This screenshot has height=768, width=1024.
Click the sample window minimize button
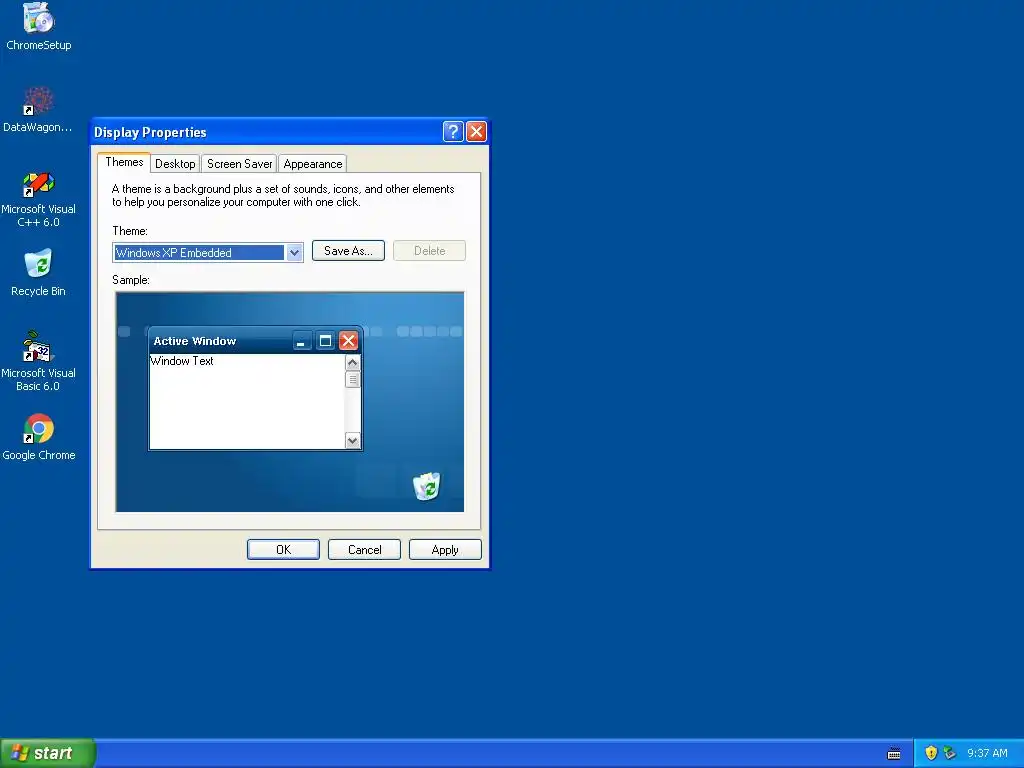[x=302, y=340]
